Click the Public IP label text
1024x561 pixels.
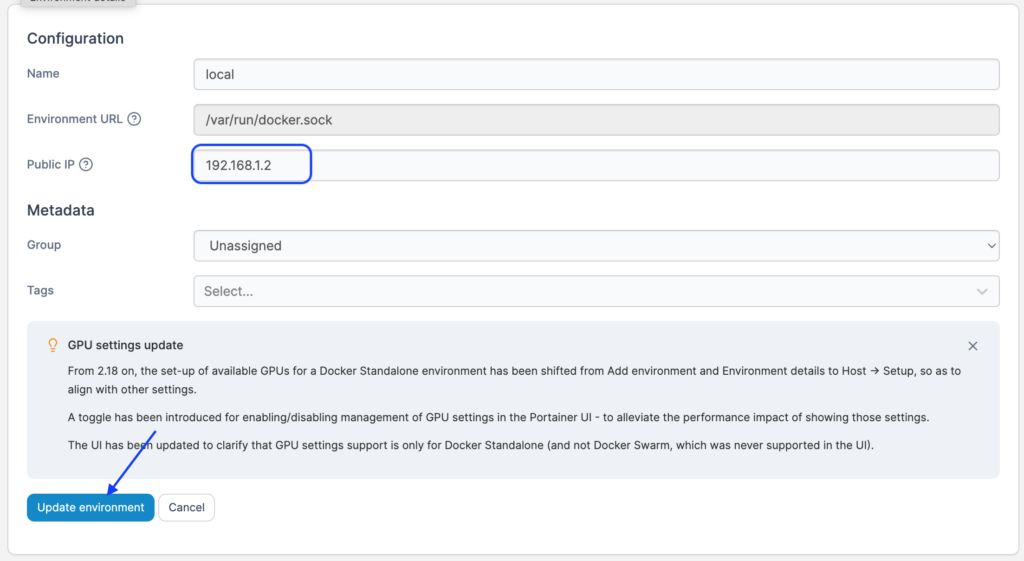coord(51,165)
